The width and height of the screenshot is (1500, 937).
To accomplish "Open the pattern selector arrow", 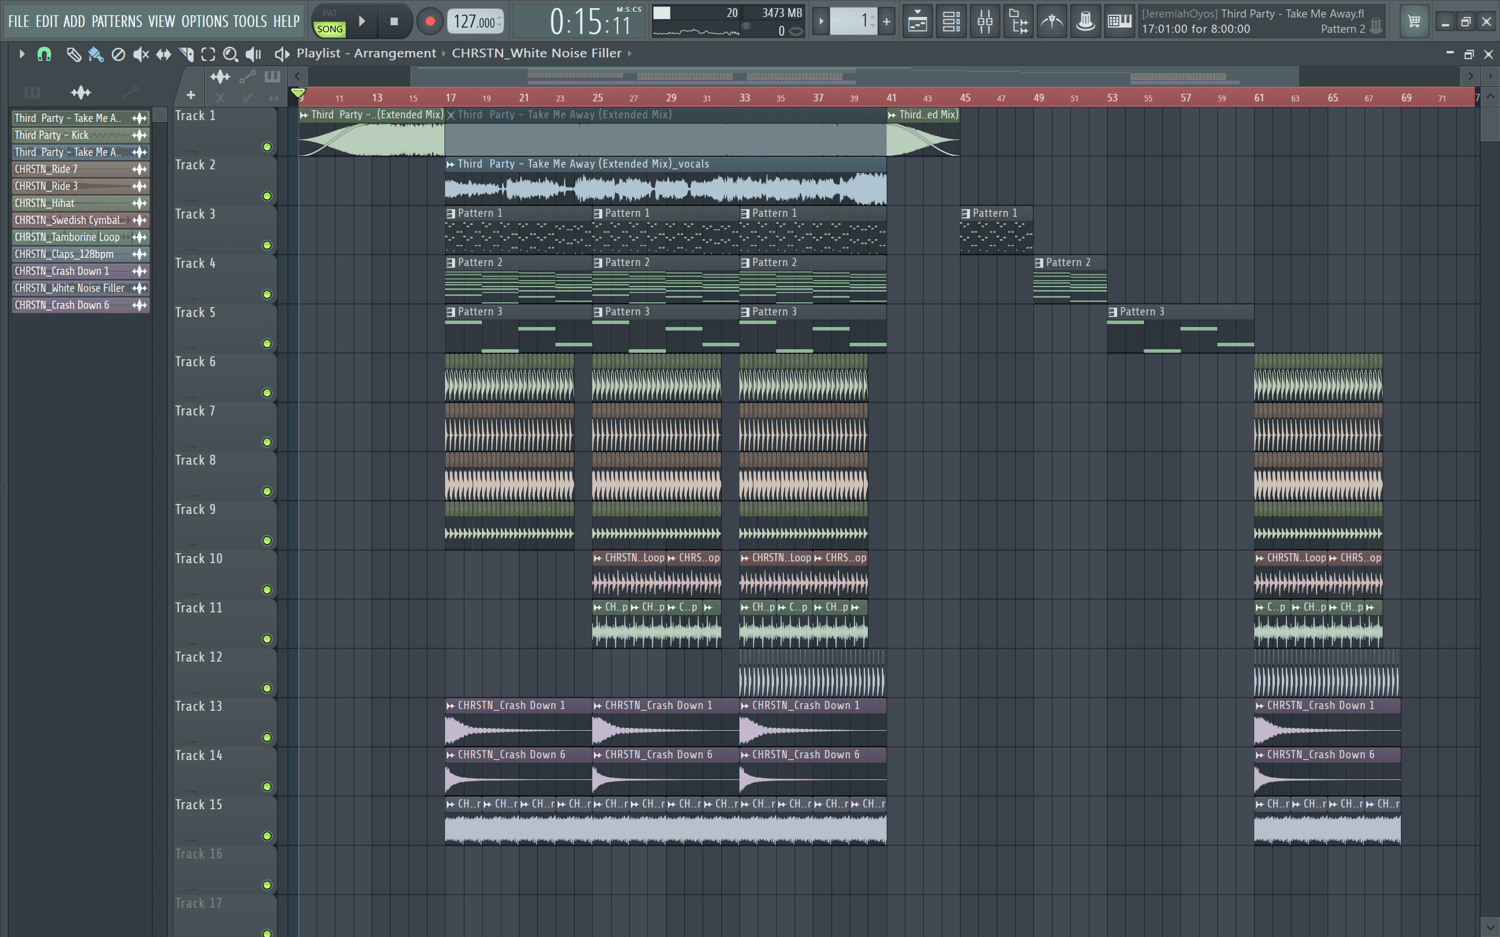I will tap(821, 21).
